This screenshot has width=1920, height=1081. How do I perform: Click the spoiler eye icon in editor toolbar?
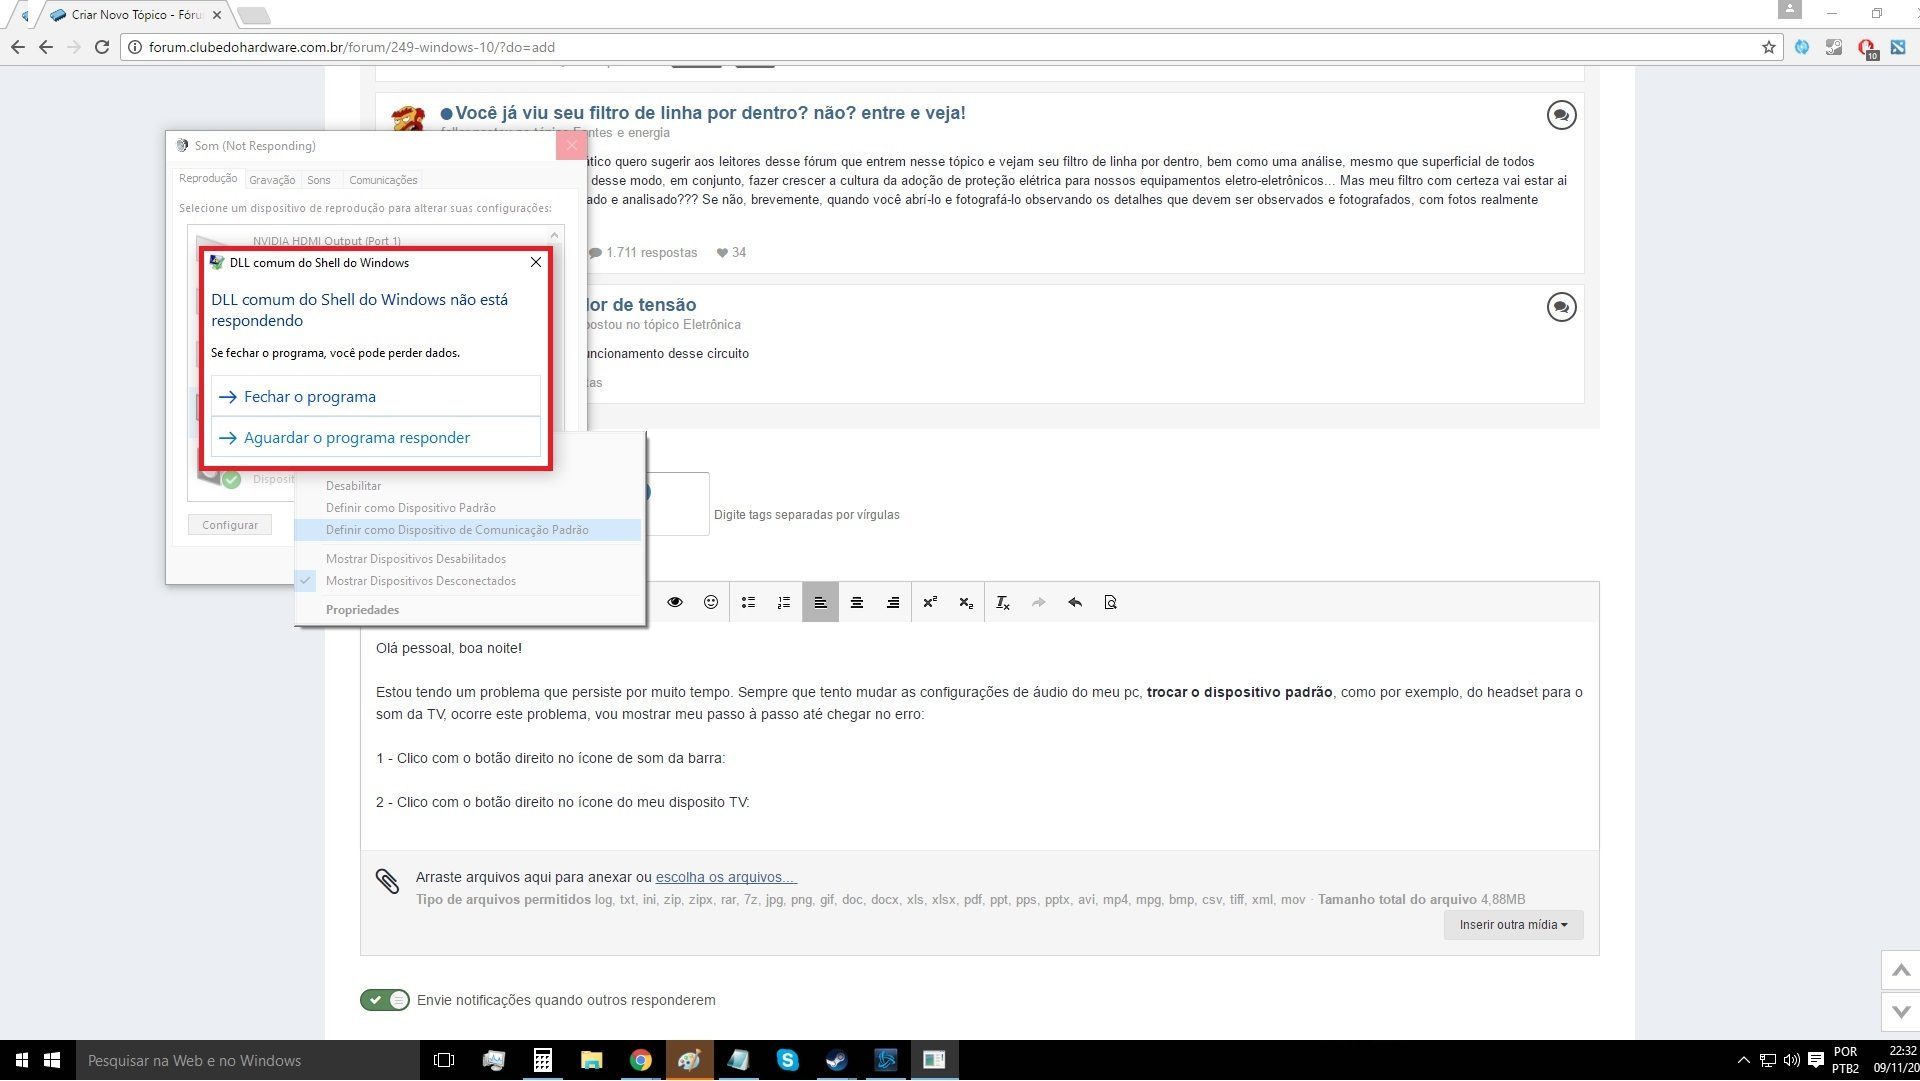[675, 602]
